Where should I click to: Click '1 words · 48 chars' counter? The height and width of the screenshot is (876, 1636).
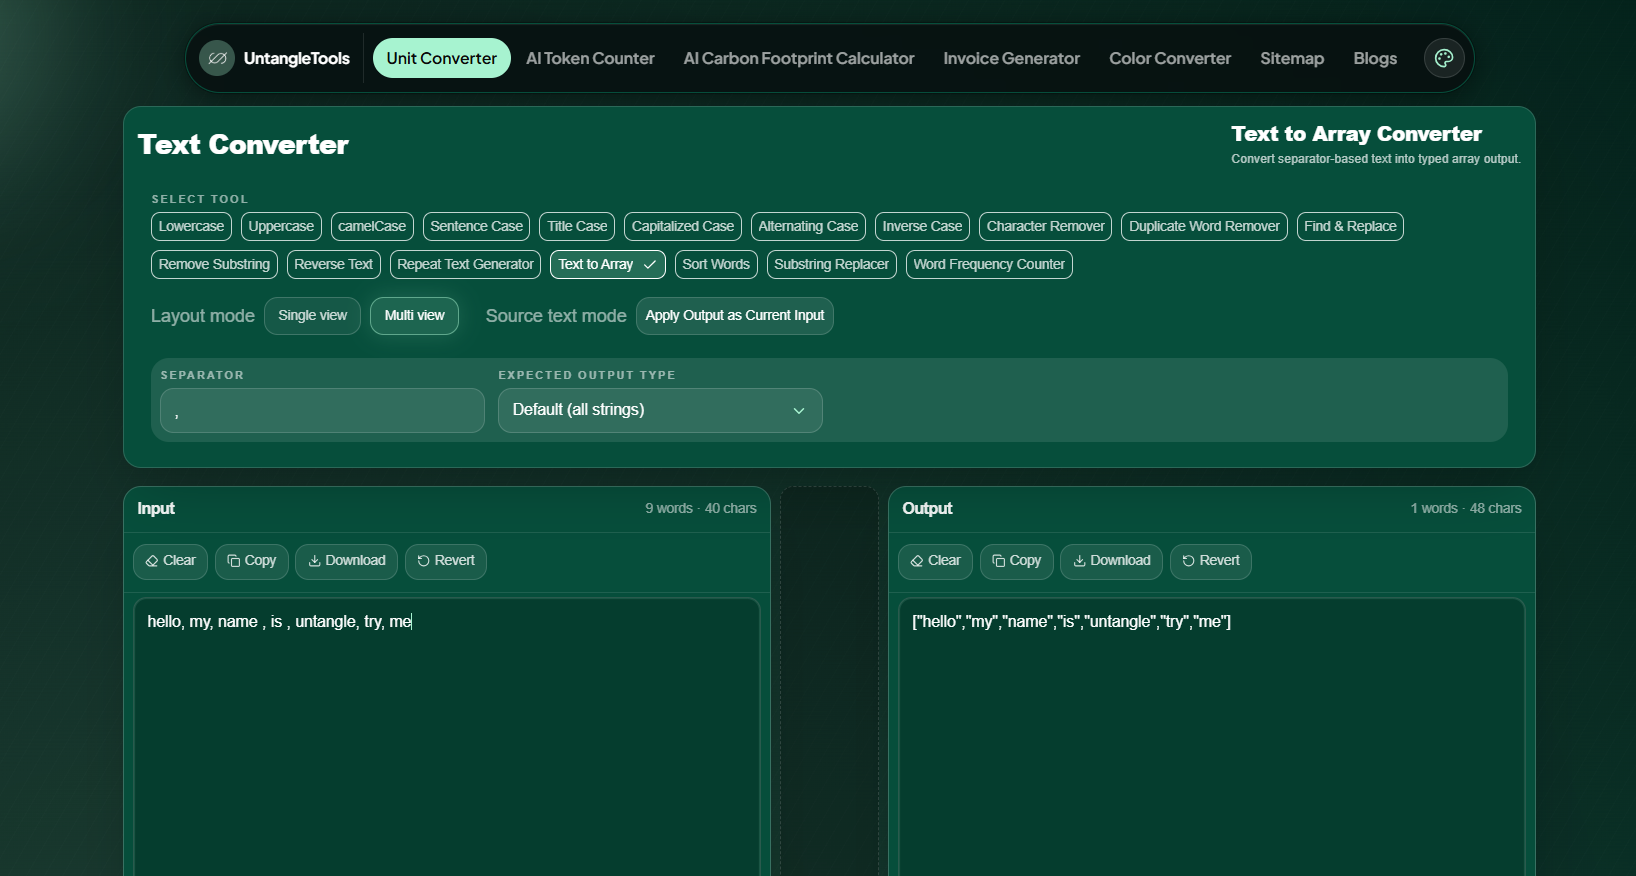tap(1466, 509)
